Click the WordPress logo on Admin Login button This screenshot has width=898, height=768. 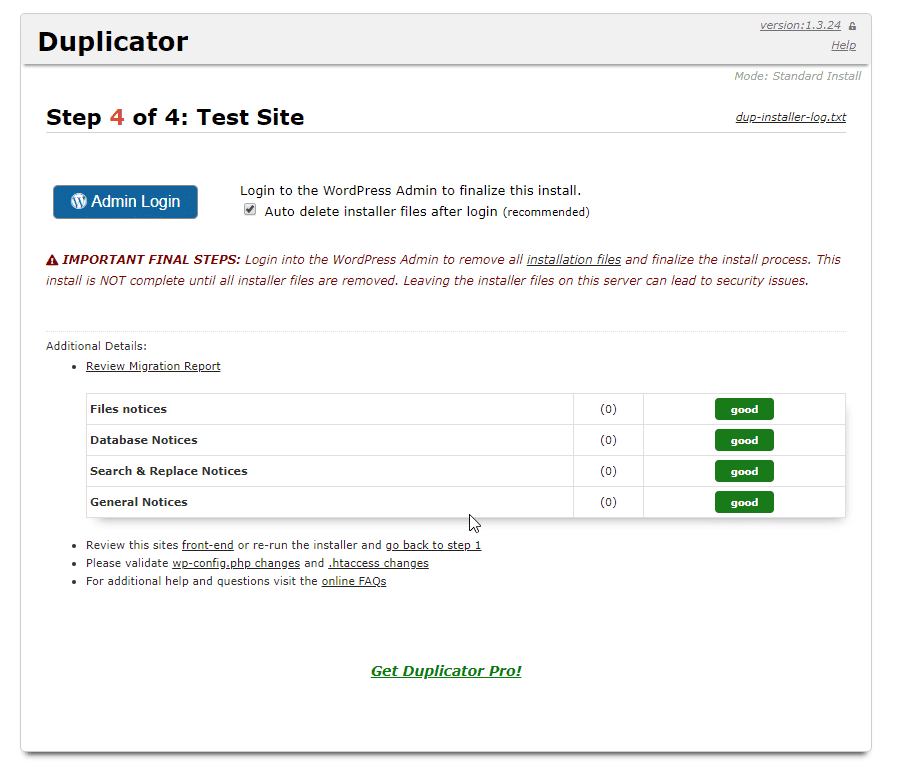[x=79, y=201]
